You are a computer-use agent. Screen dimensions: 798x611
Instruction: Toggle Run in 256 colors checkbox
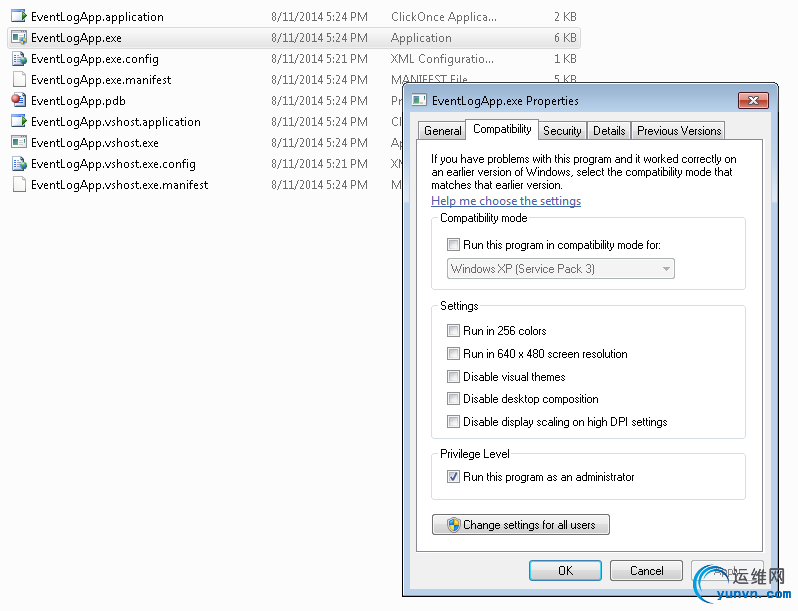click(453, 331)
